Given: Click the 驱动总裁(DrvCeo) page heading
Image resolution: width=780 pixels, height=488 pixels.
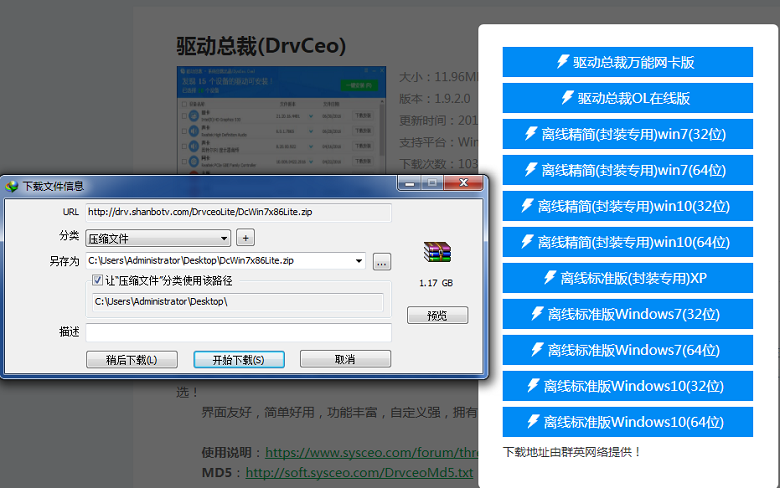Looking at the screenshot, I should [261, 46].
